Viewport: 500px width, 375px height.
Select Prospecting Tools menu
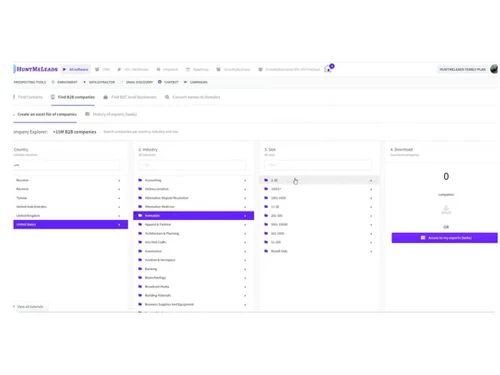pyautogui.click(x=30, y=82)
